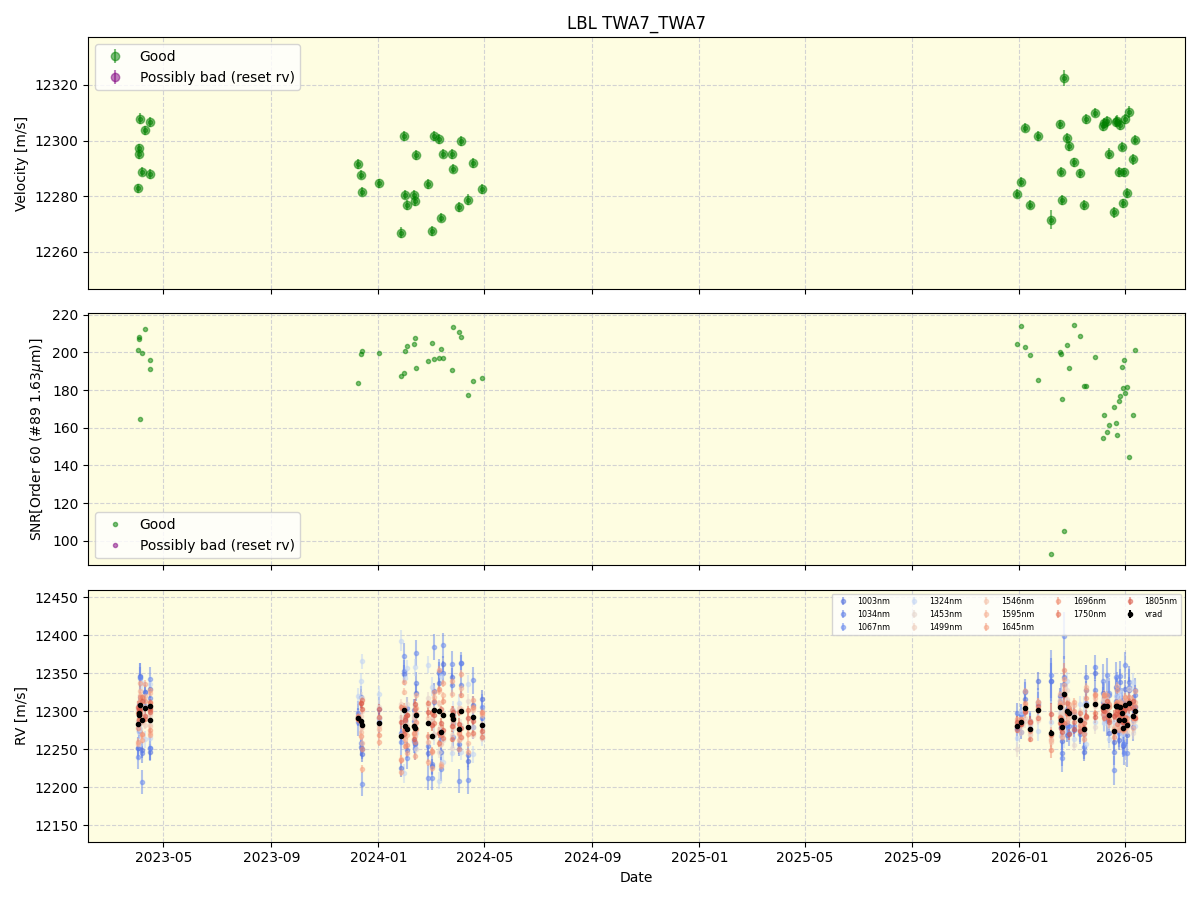Click the 2025-01 date tick label

pos(699,857)
